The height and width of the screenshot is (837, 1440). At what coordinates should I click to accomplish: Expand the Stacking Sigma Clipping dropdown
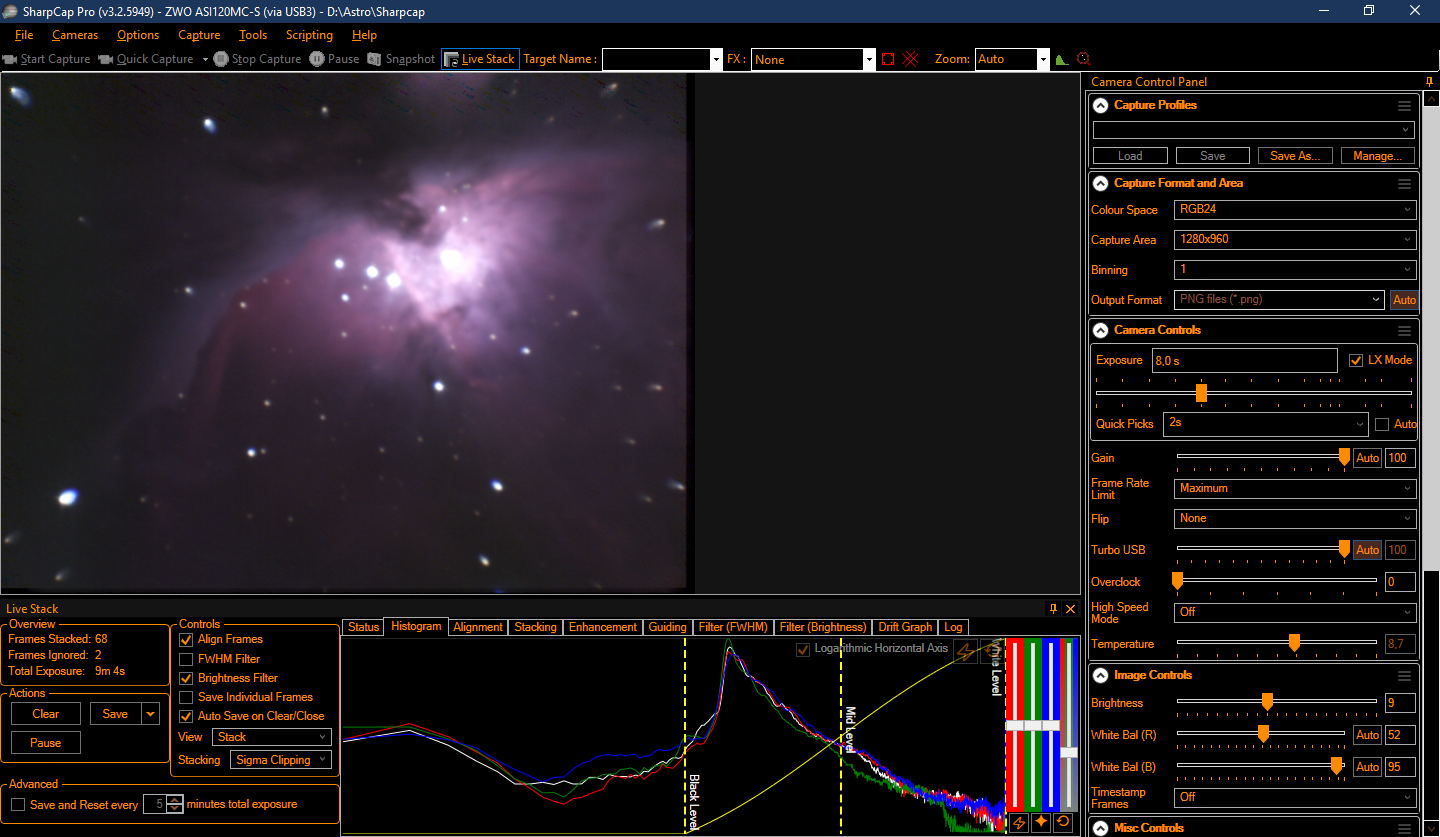pos(280,760)
